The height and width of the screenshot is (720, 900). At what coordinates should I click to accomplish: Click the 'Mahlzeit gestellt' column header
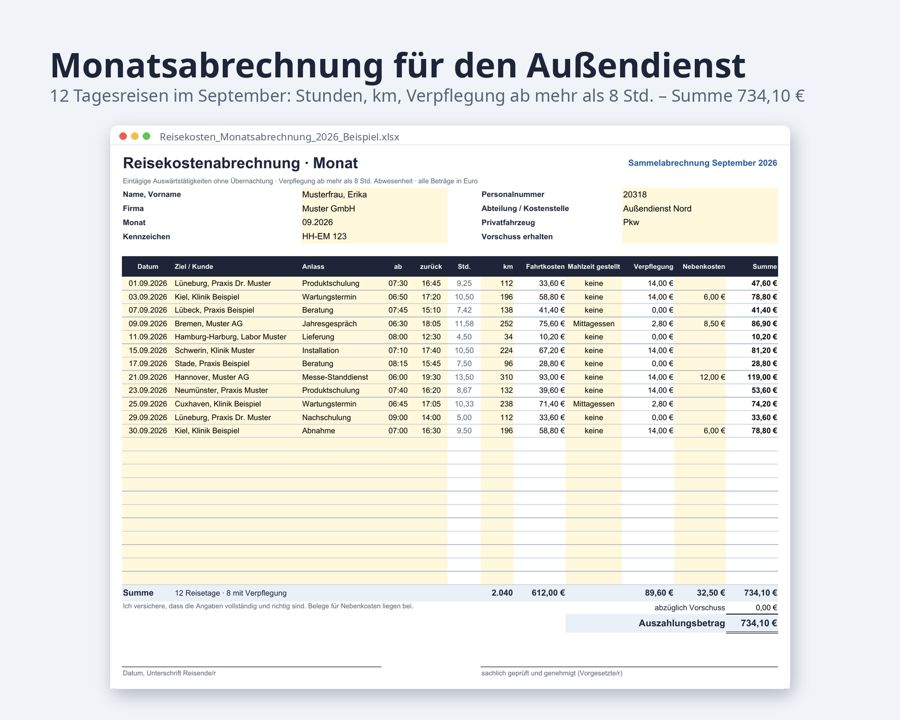pos(593,266)
